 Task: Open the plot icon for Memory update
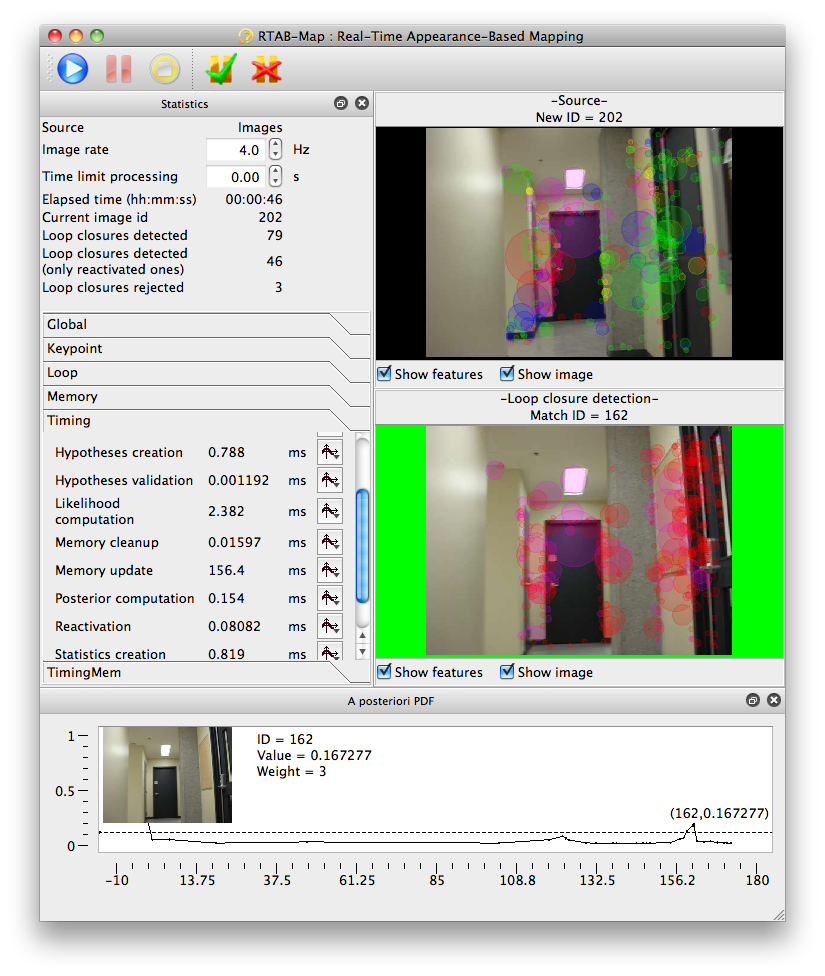click(x=330, y=570)
